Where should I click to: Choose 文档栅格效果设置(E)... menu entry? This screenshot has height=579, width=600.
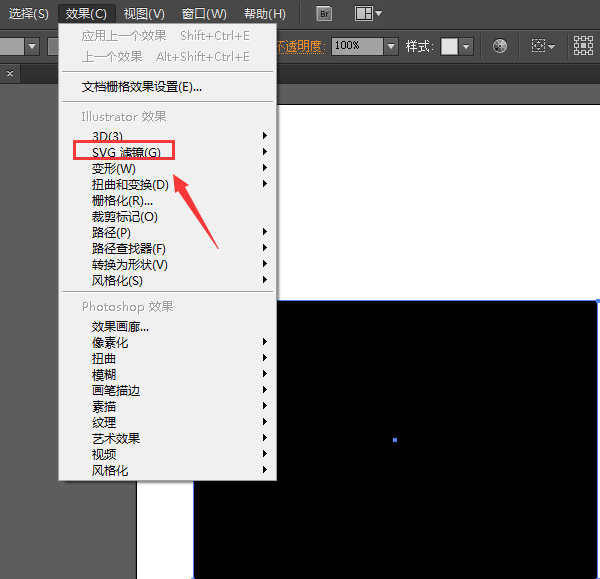168,86
